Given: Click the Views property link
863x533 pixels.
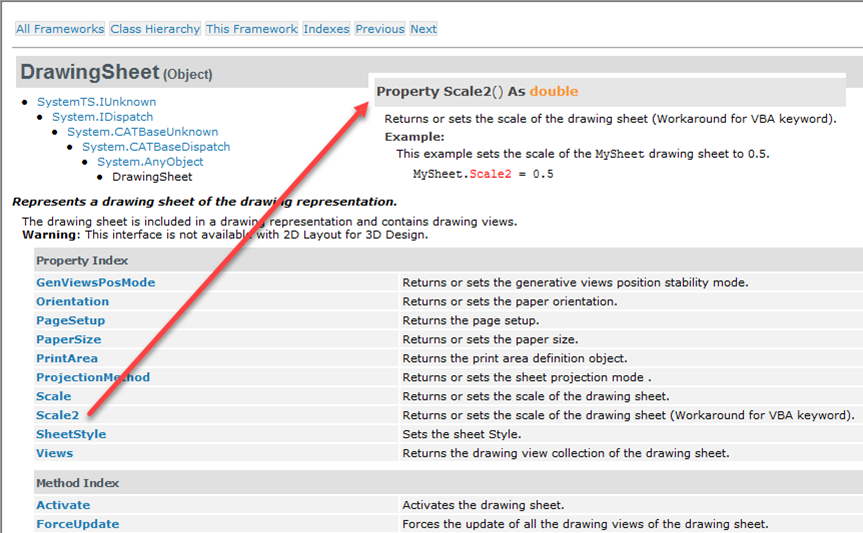Looking at the screenshot, I should (x=54, y=453).
